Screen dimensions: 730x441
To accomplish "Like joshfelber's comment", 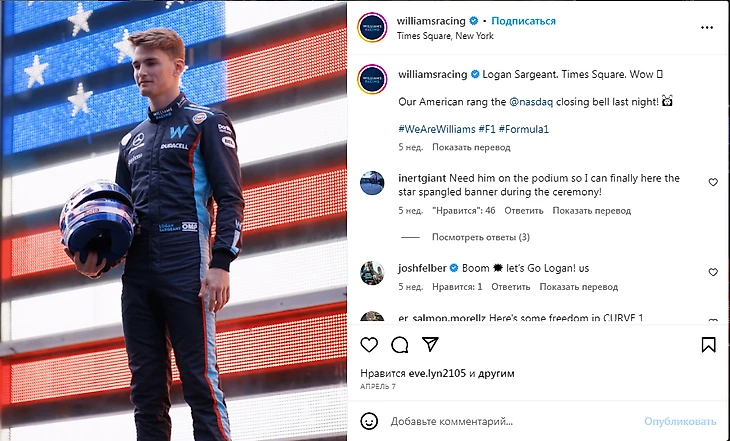I will (x=713, y=272).
